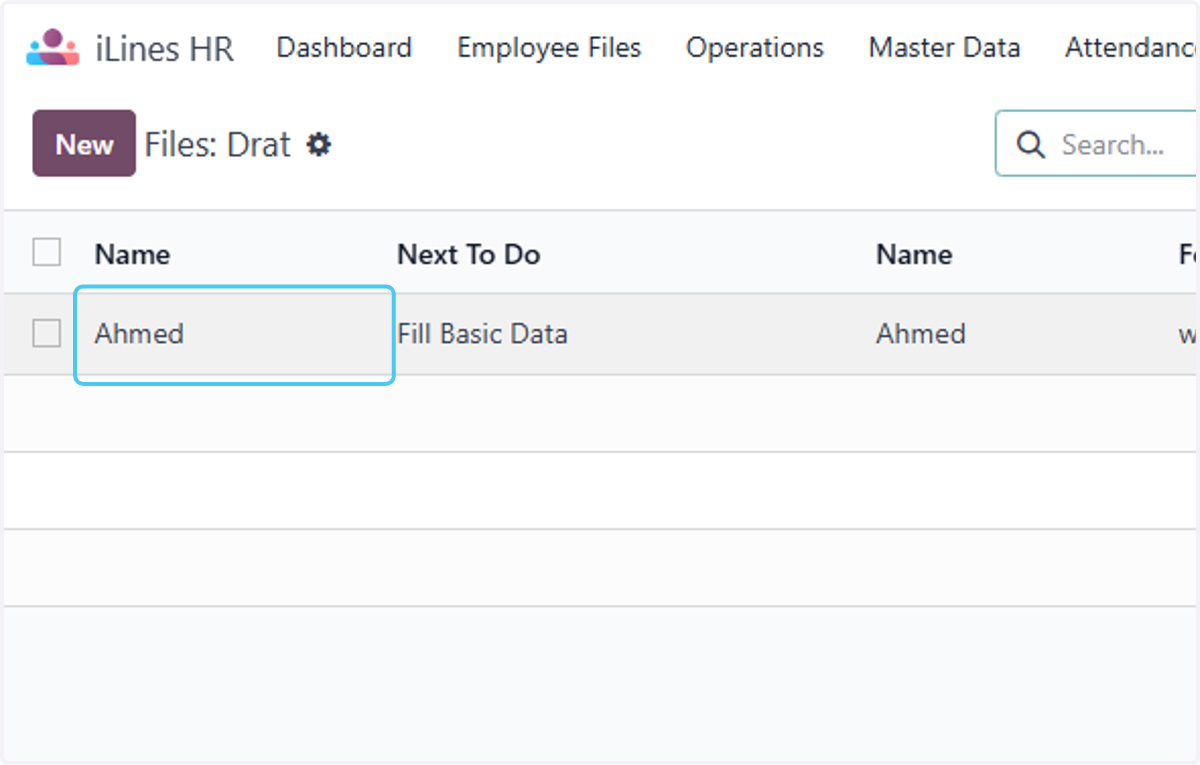
Task: Click the Fill Basic Data cell
Action: (x=483, y=333)
